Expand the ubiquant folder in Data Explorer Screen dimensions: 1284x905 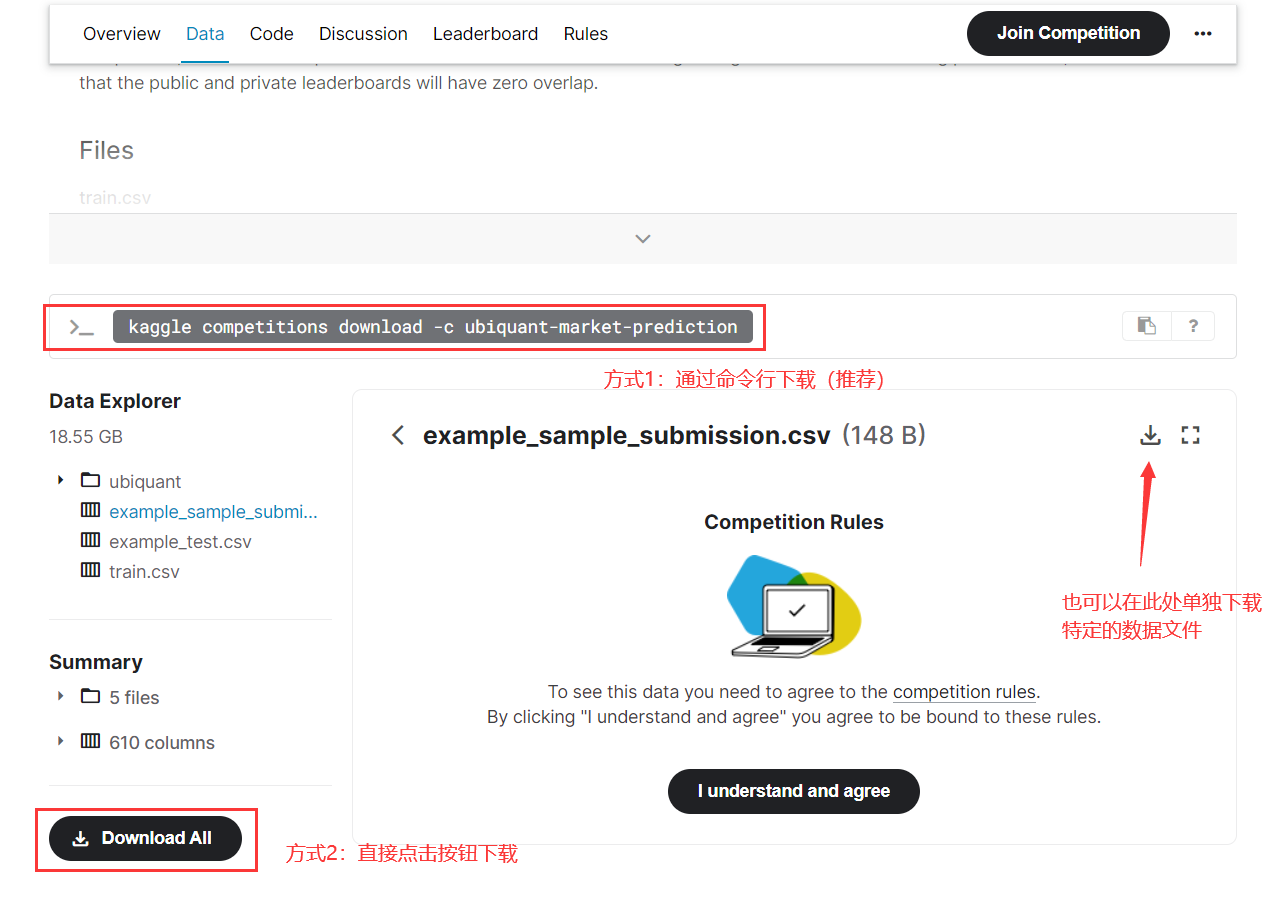pos(60,481)
